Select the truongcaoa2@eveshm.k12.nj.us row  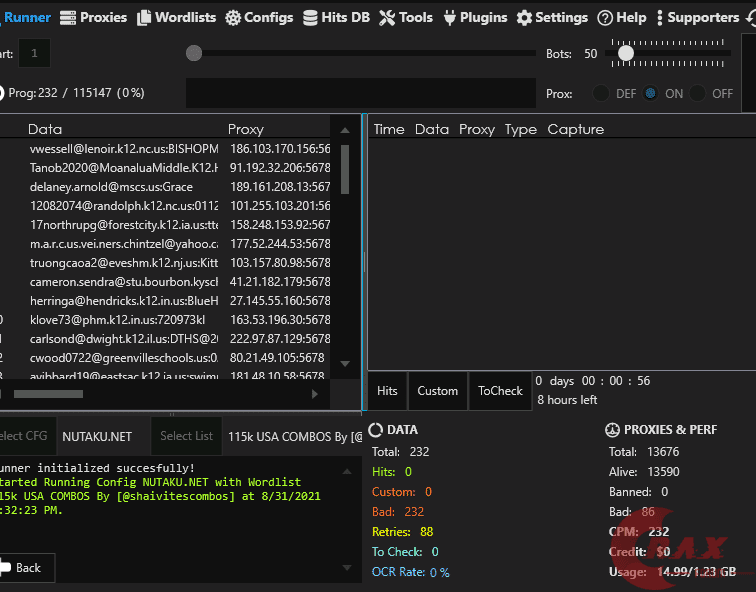click(166, 263)
